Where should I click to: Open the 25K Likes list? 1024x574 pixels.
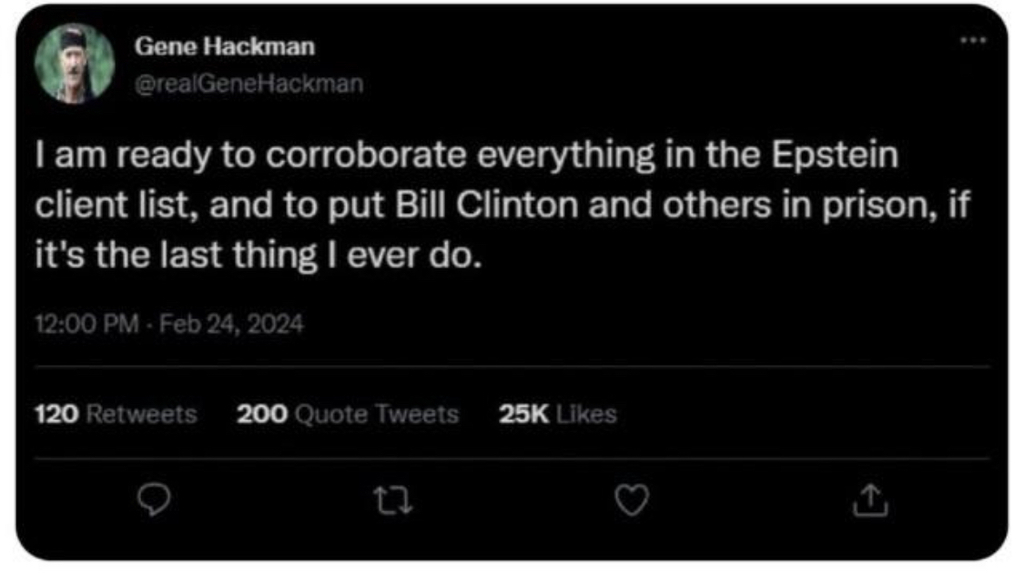tap(558, 413)
